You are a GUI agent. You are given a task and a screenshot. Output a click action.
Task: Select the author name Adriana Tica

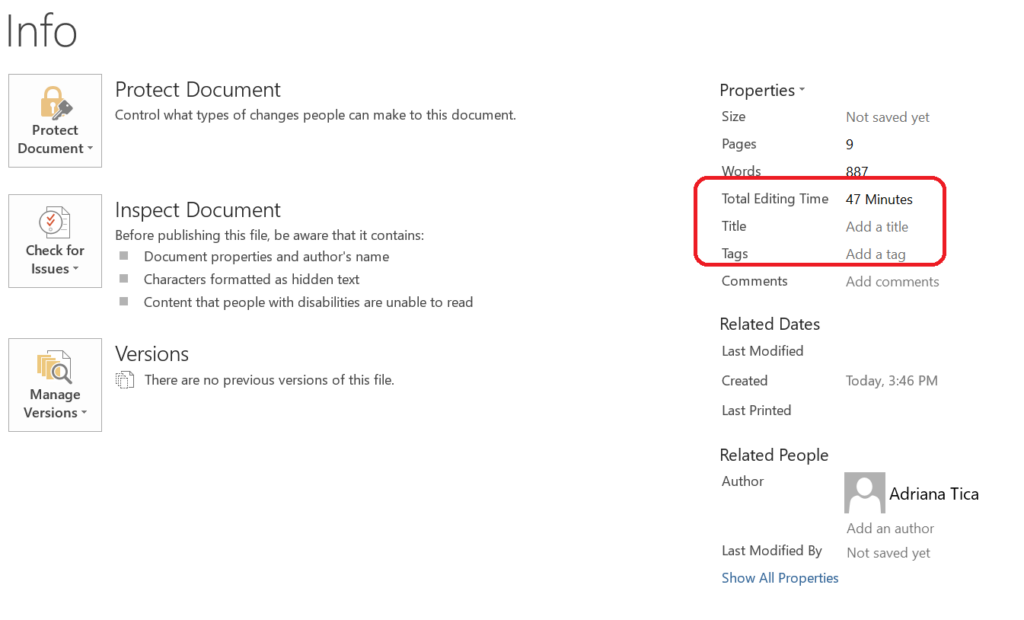tap(934, 494)
